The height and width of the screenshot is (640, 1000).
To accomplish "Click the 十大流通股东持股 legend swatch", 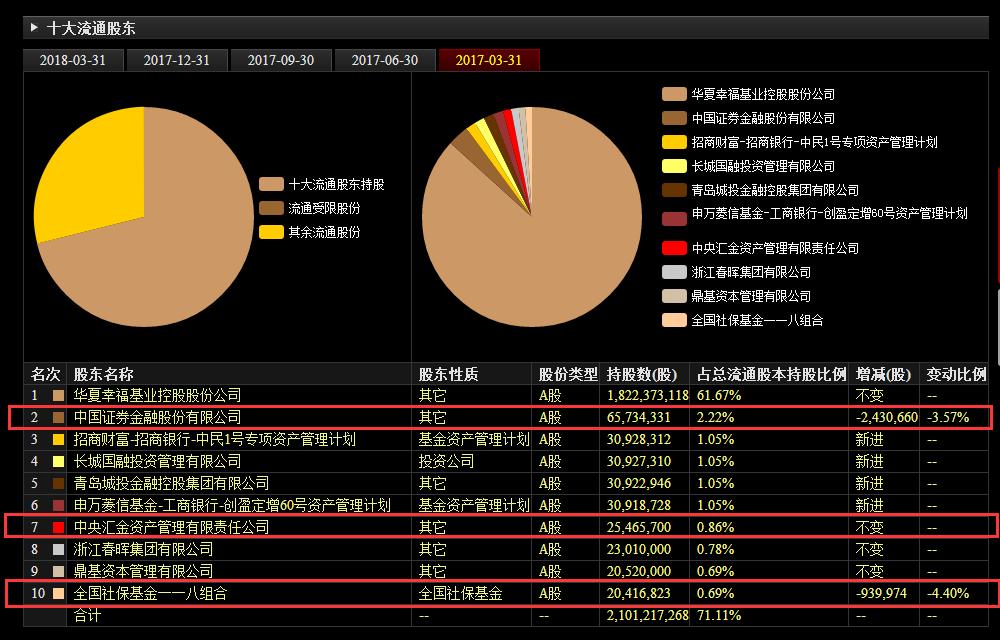I will [x=271, y=183].
